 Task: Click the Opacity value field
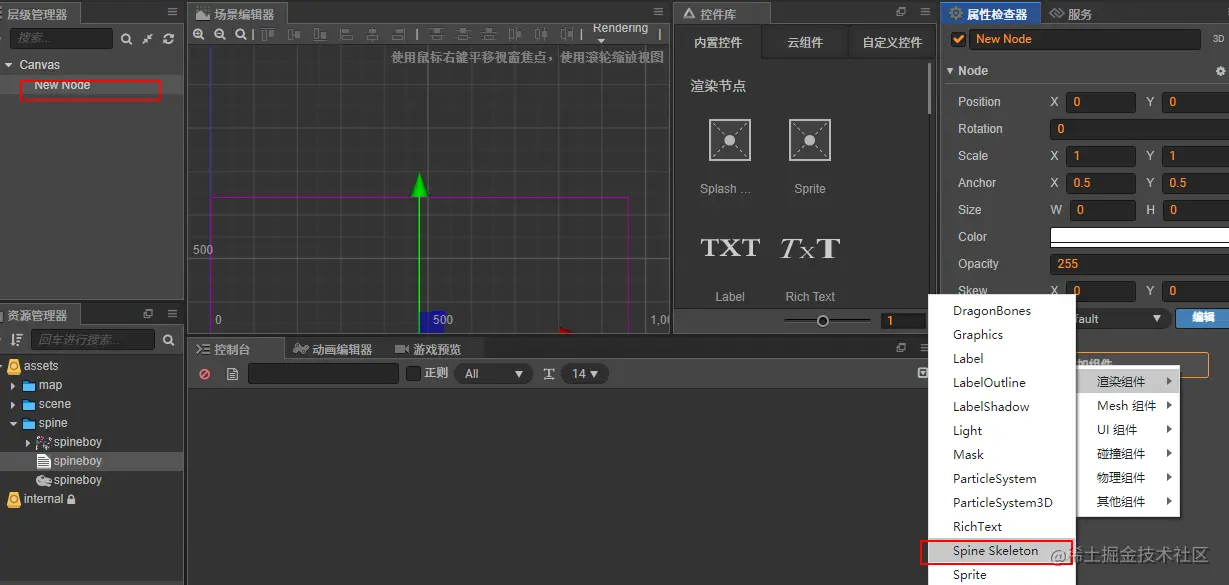(x=1139, y=264)
